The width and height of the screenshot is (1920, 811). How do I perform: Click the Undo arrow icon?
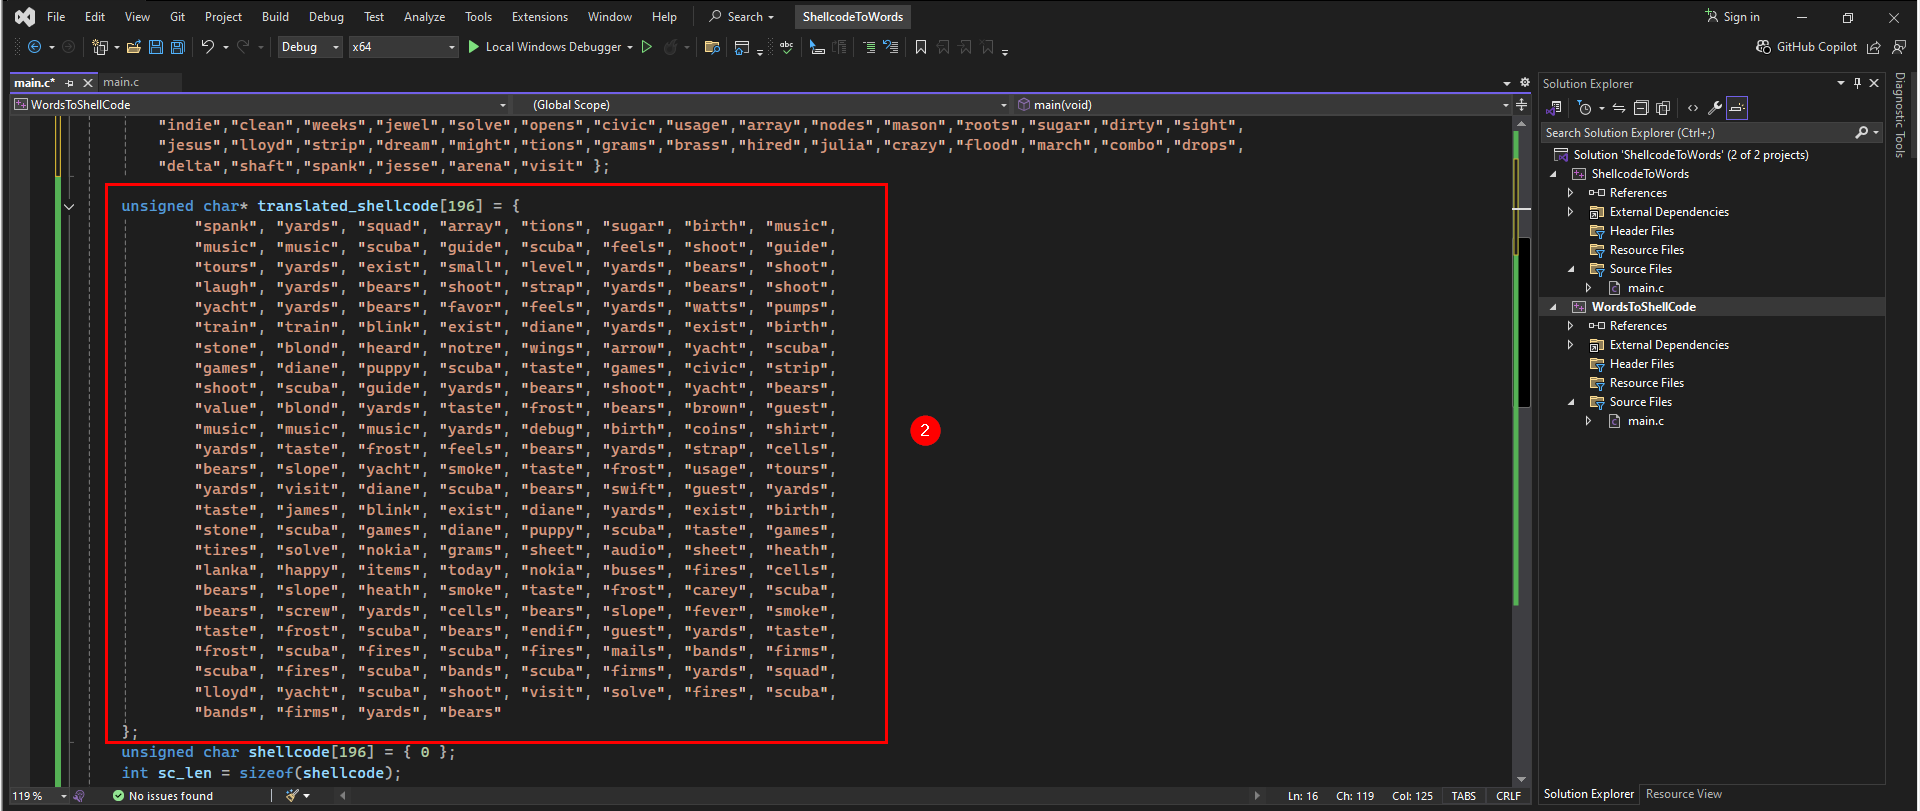pos(207,47)
